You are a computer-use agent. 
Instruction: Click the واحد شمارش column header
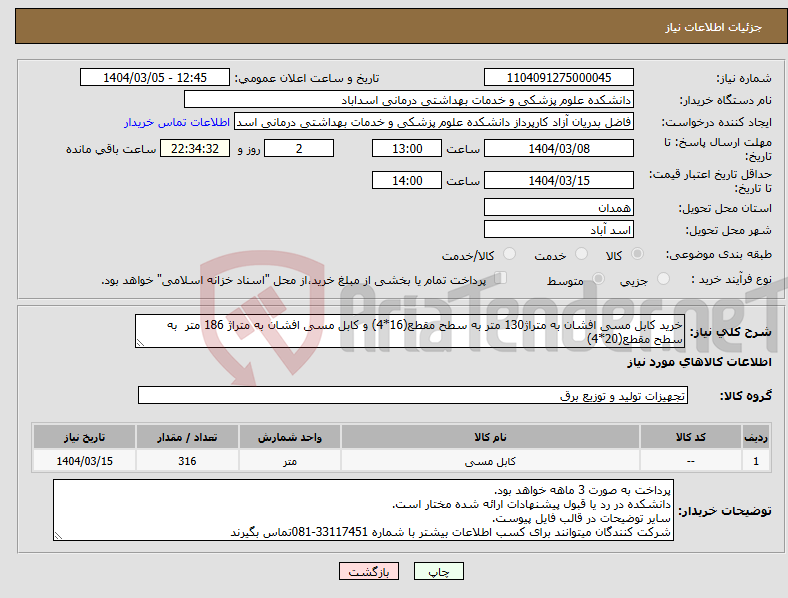[x=289, y=437]
